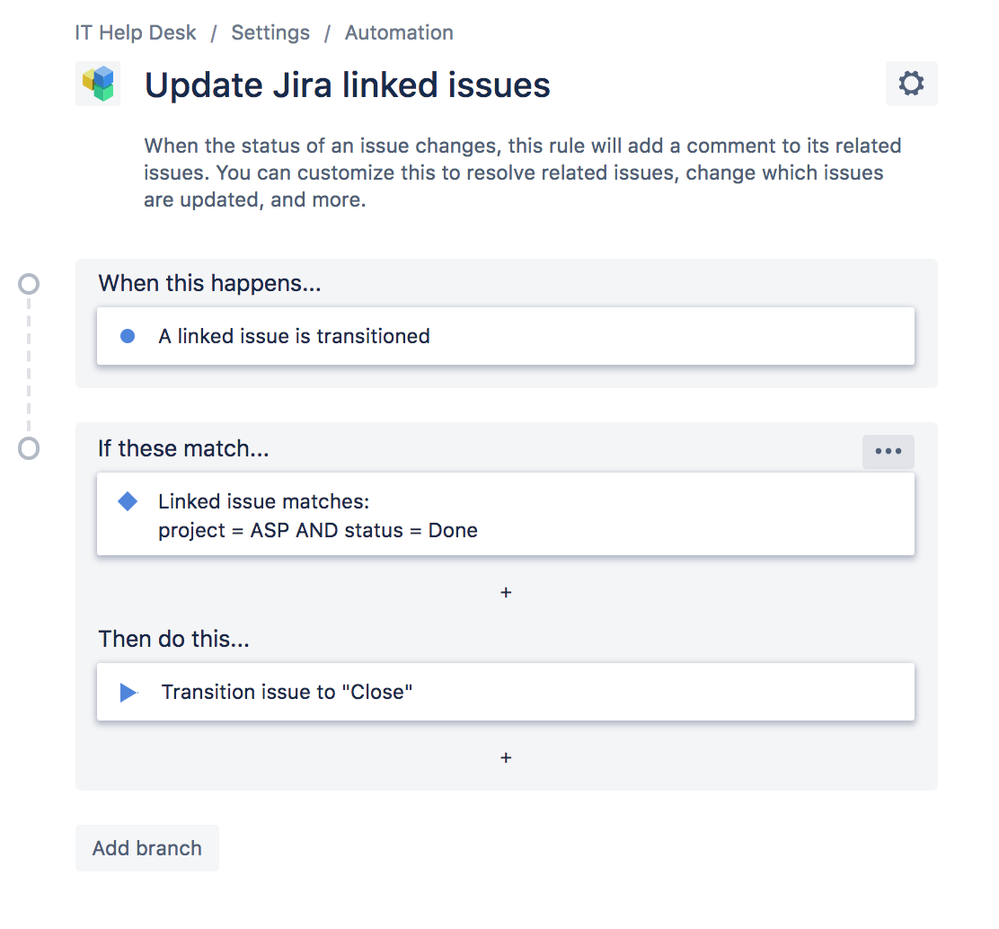999x929 pixels.
Task: Click the colorful cube rule icon
Action: tap(98, 84)
